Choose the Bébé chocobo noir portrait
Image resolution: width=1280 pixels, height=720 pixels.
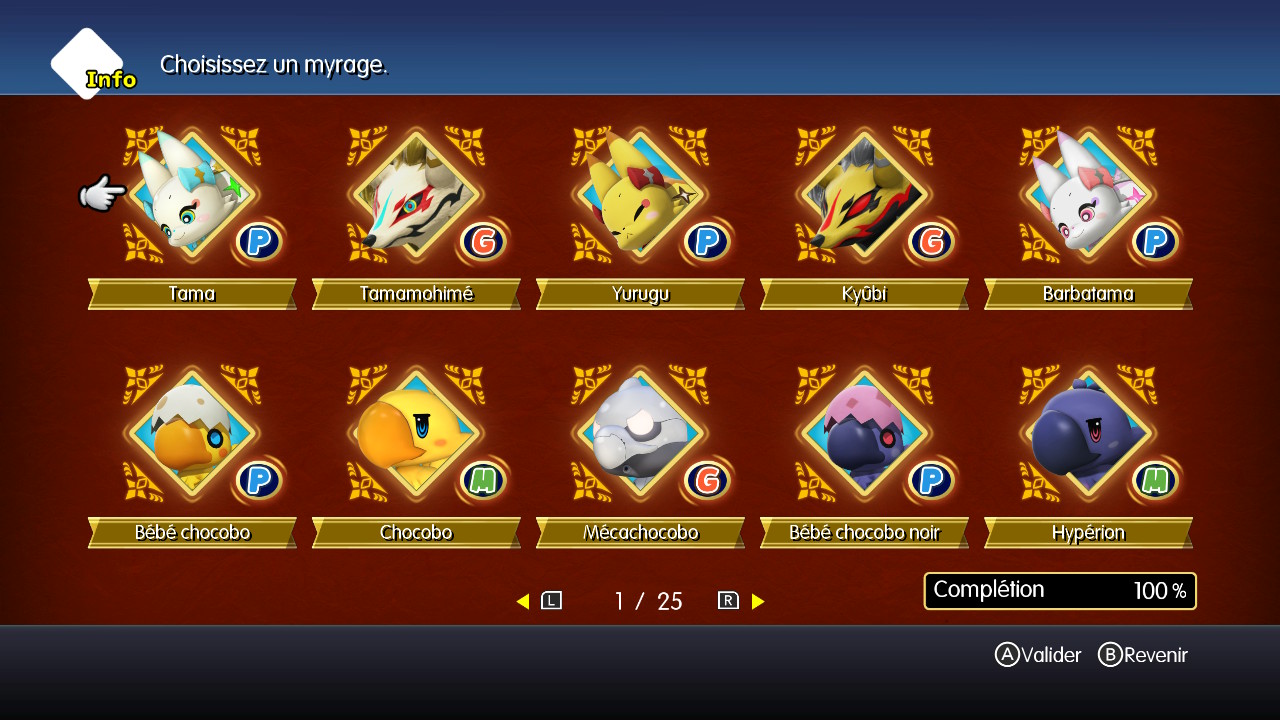(864, 433)
